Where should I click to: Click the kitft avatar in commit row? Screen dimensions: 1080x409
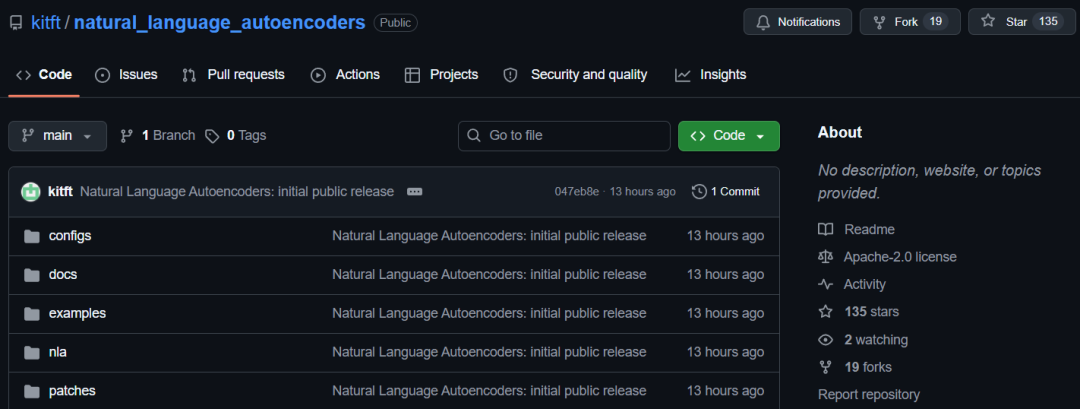click(30, 191)
